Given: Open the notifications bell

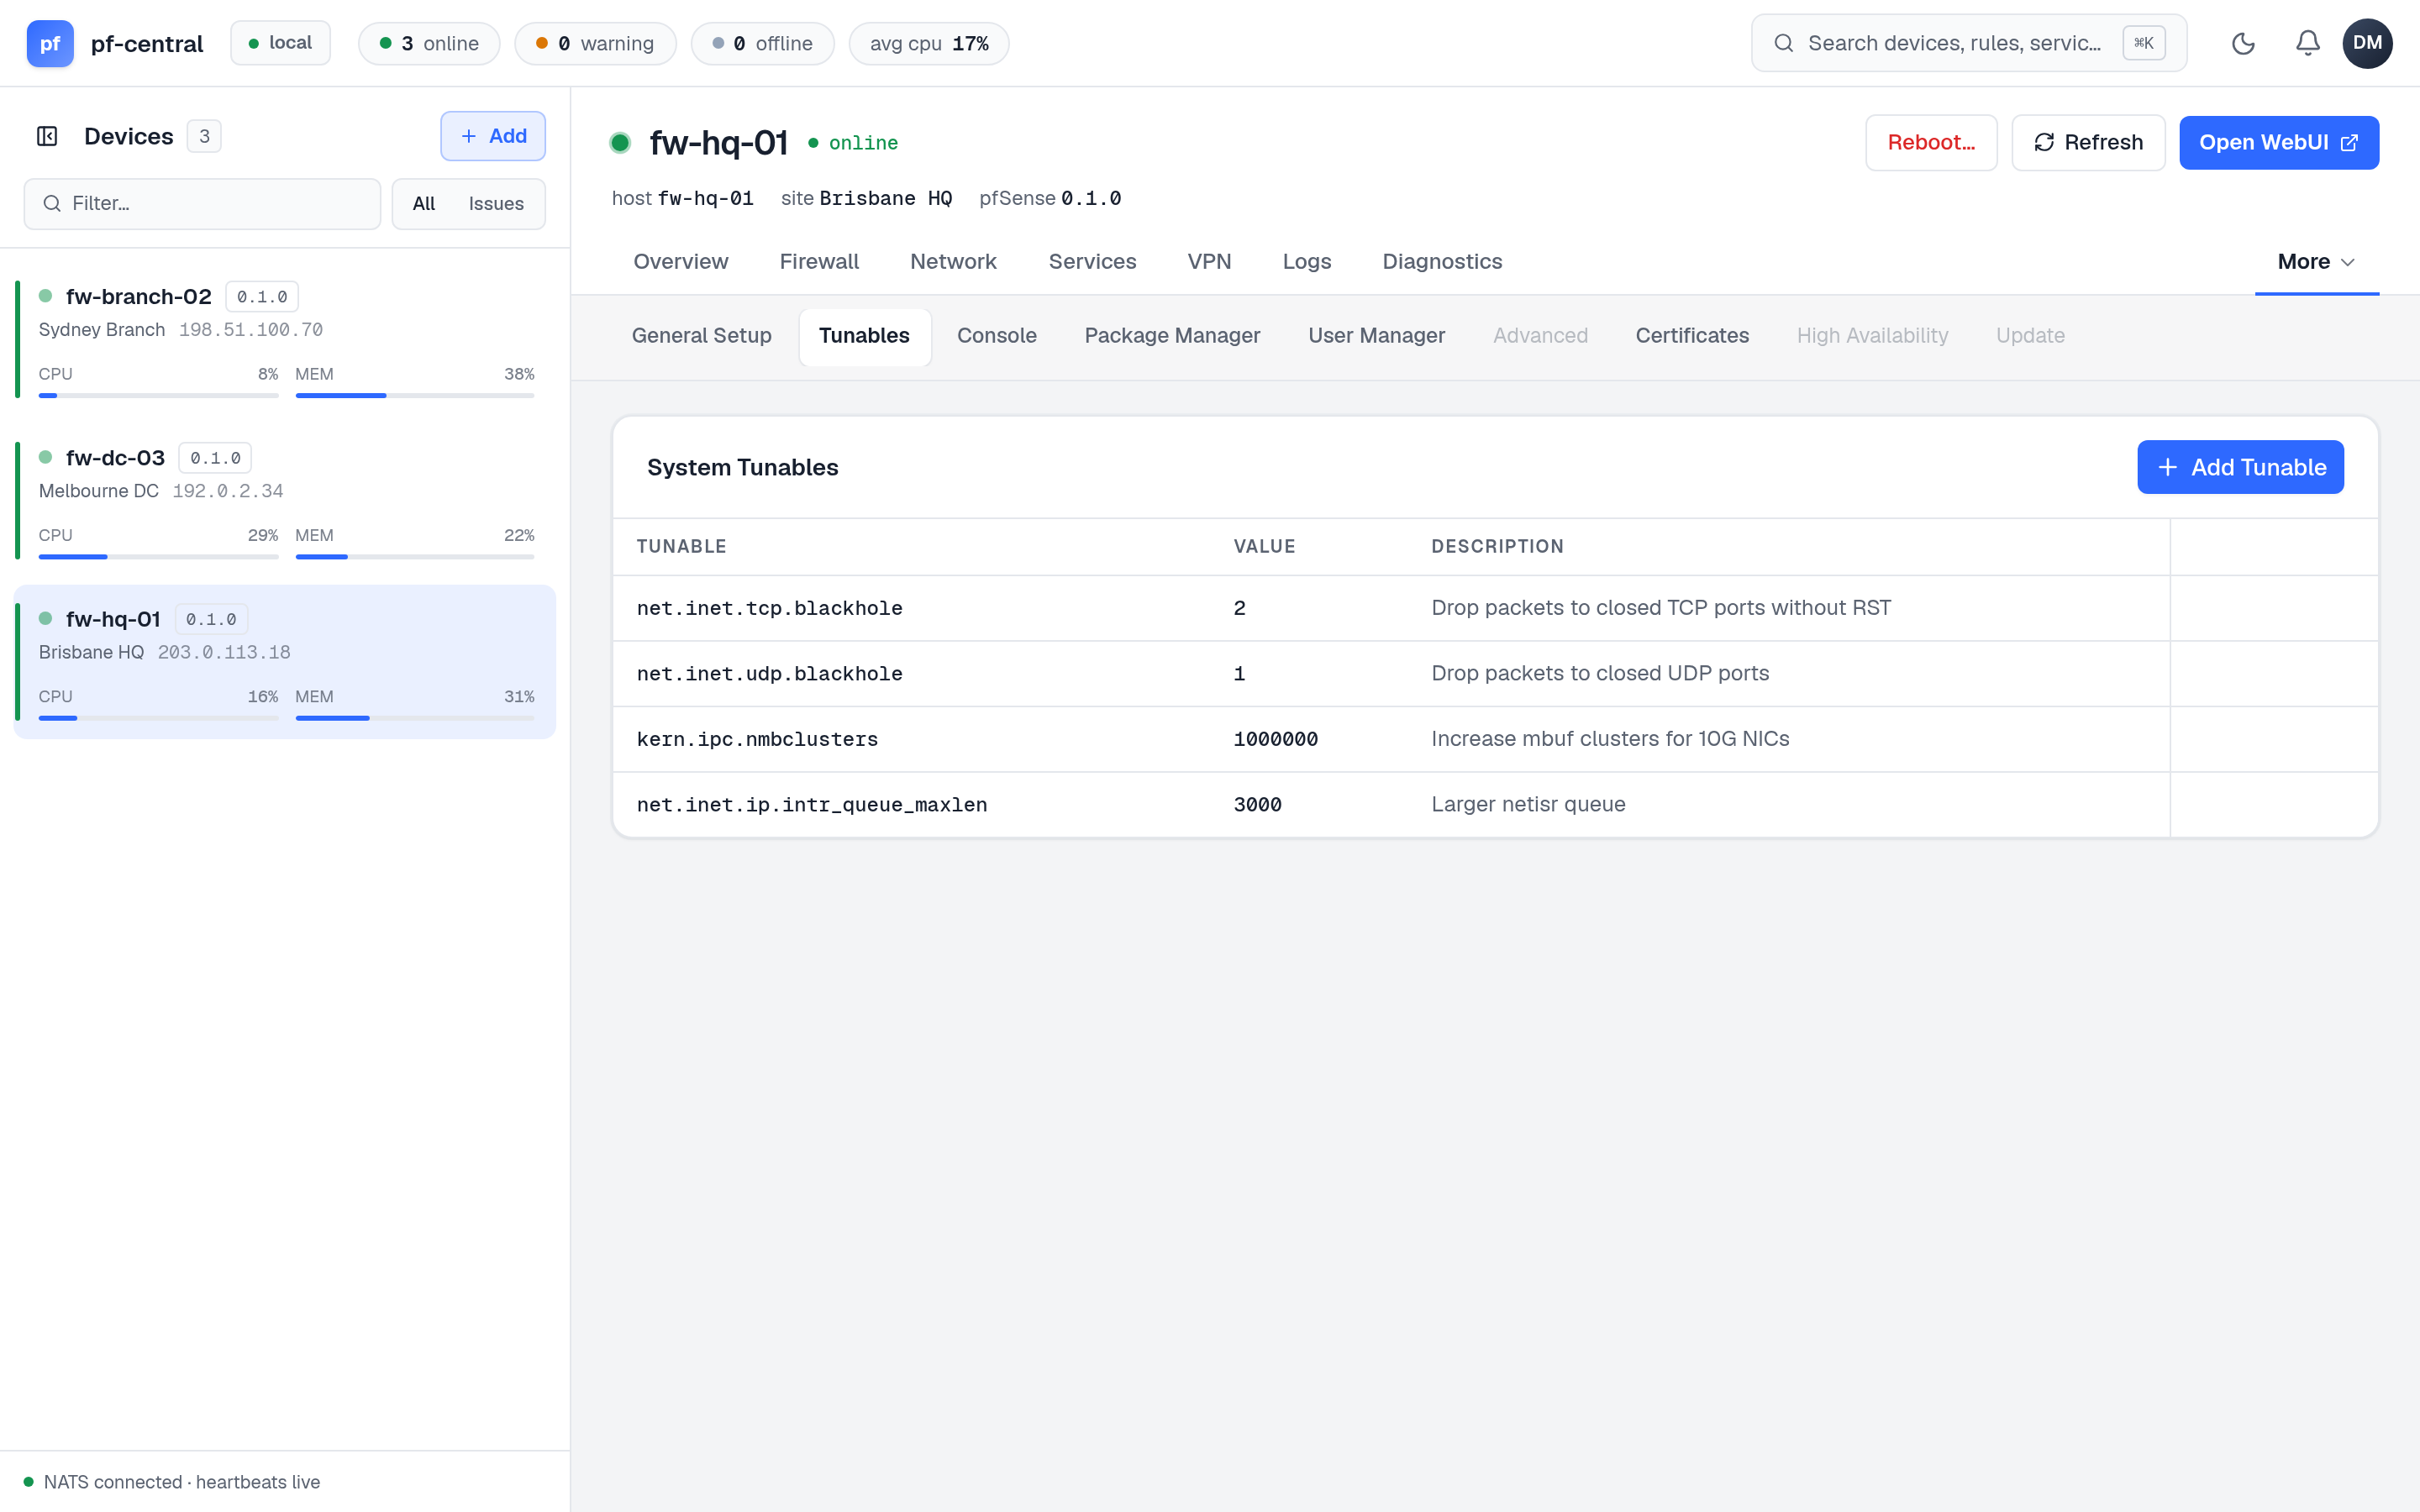Looking at the screenshot, I should pyautogui.click(x=2307, y=43).
